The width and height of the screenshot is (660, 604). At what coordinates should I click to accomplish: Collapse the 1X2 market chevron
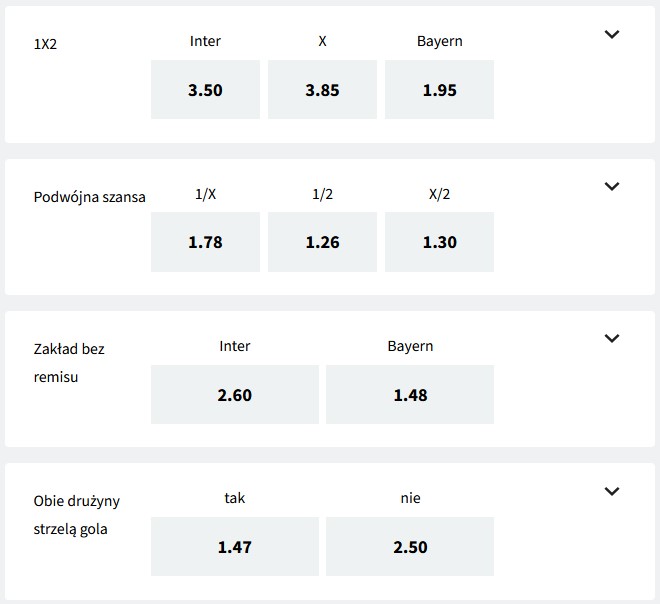point(613,34)
